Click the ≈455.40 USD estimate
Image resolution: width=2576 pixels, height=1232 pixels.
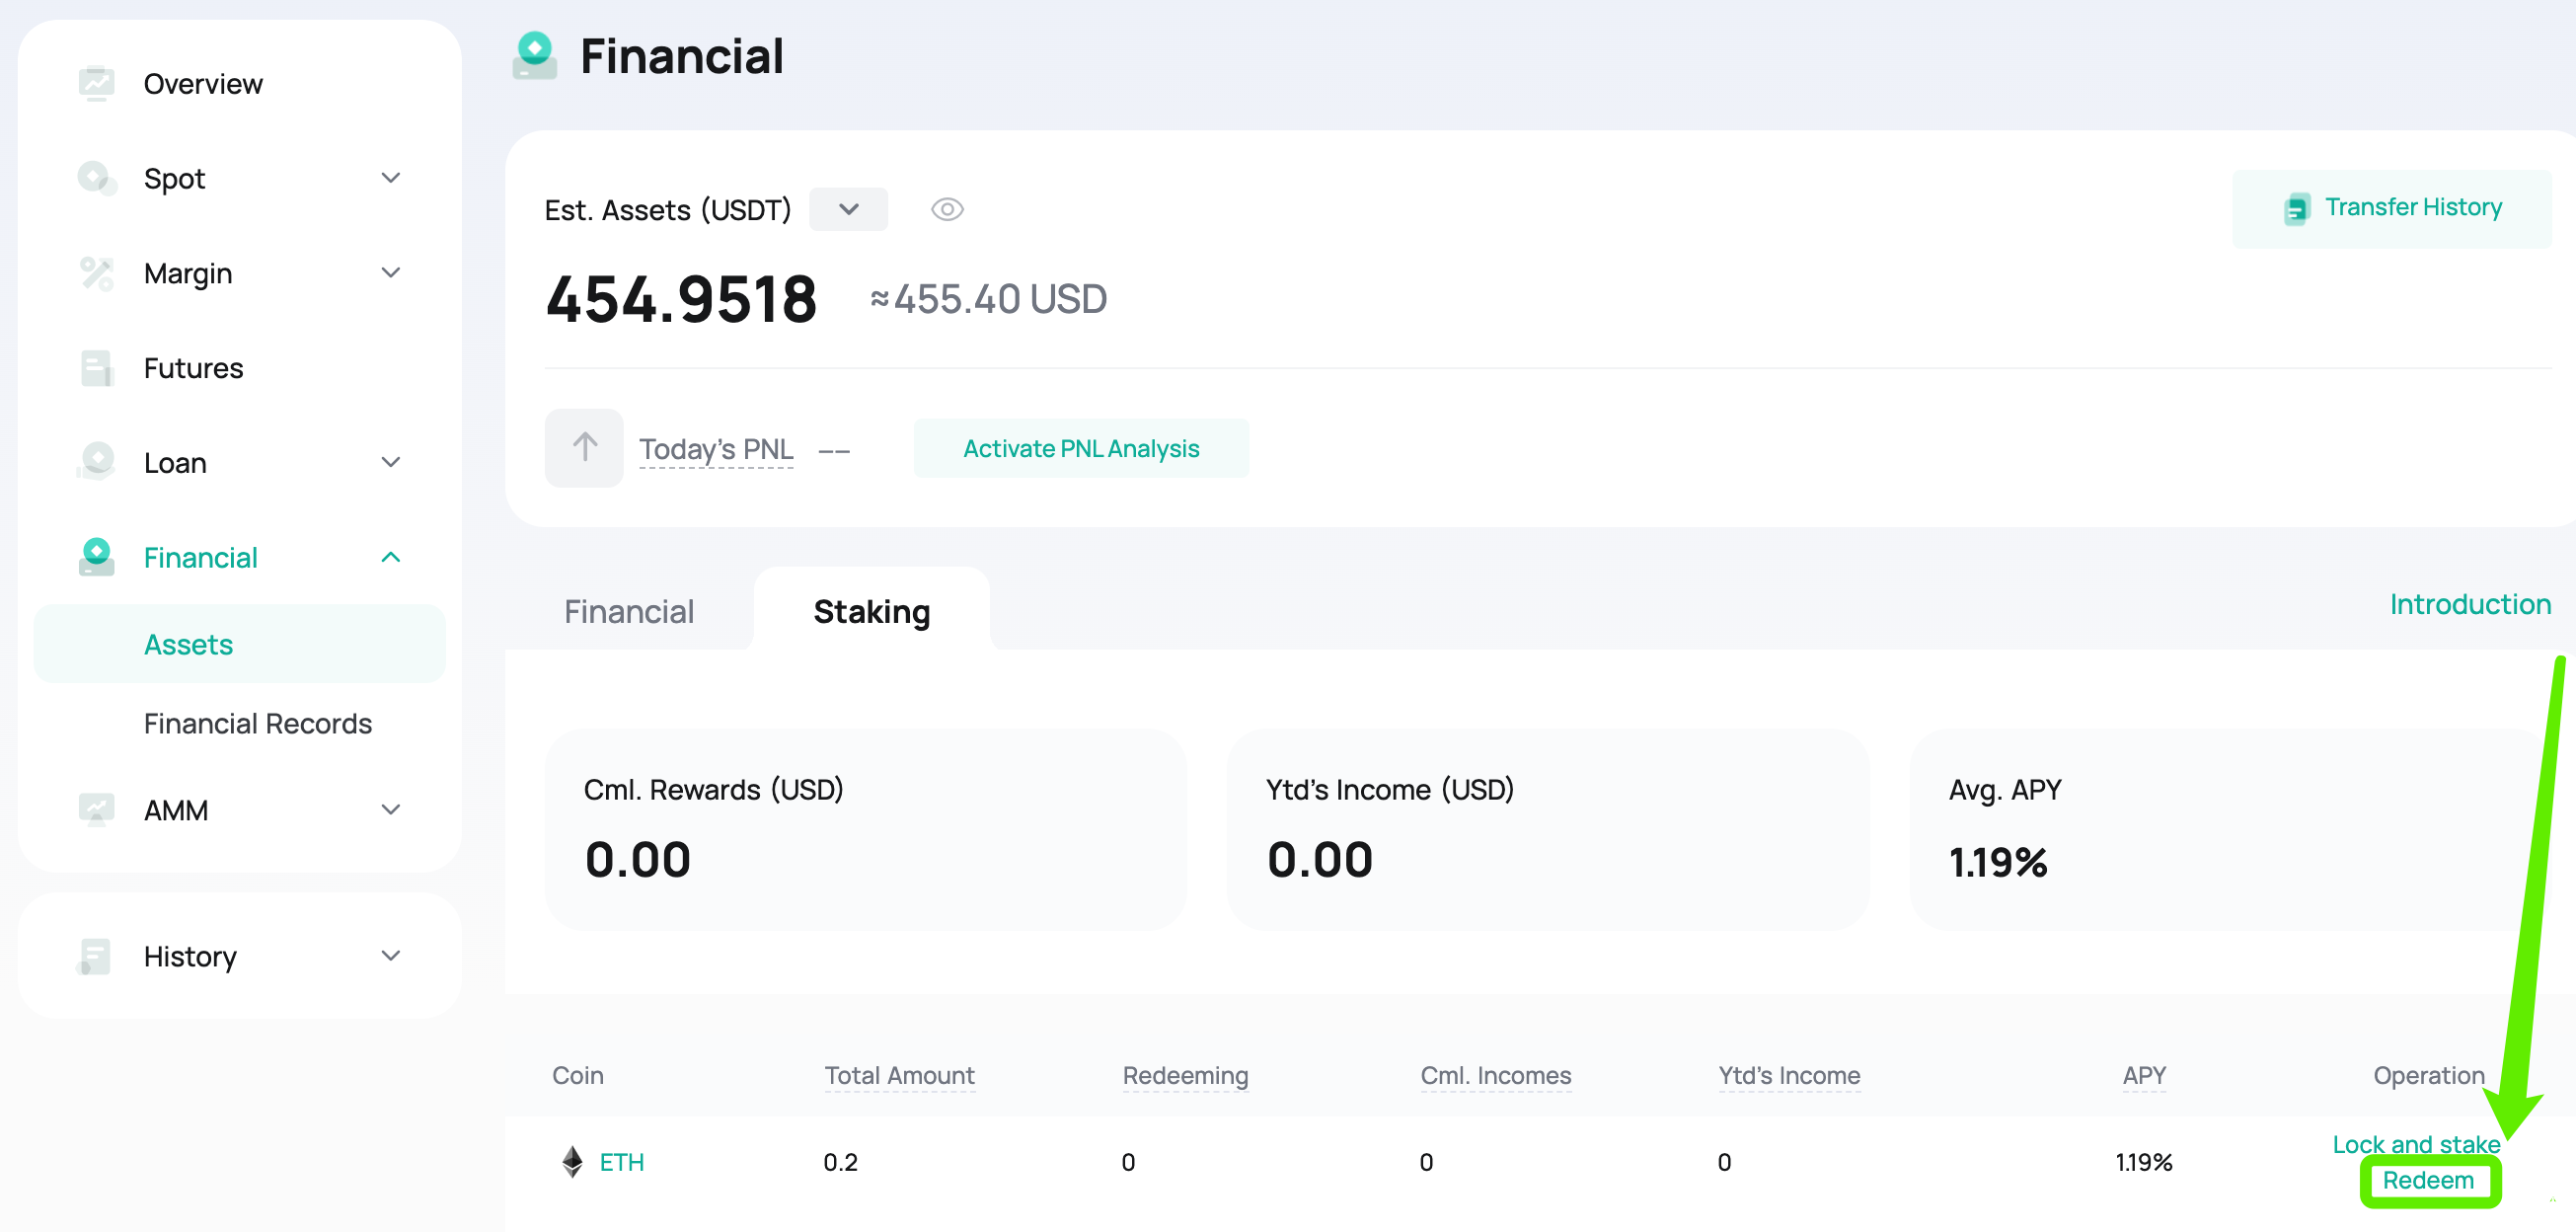[989, 299]
